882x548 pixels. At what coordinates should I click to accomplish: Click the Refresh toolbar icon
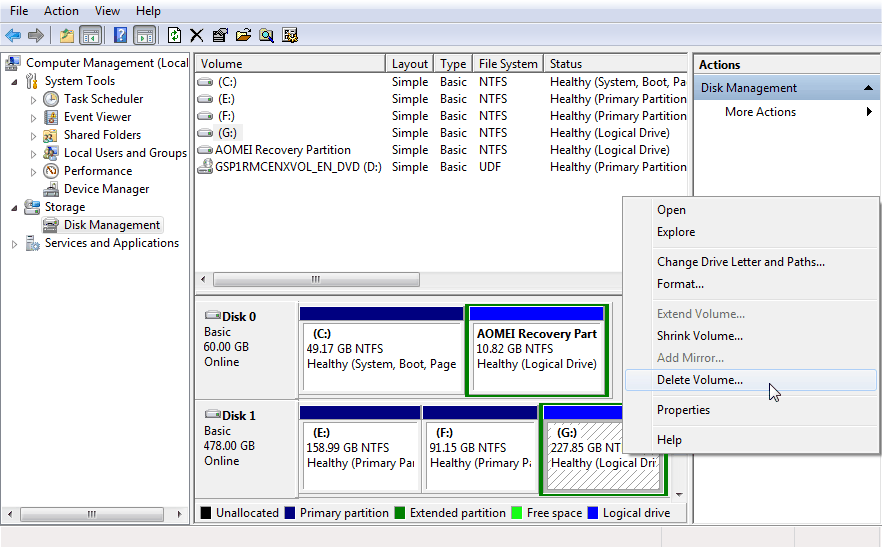coord(174,35)
